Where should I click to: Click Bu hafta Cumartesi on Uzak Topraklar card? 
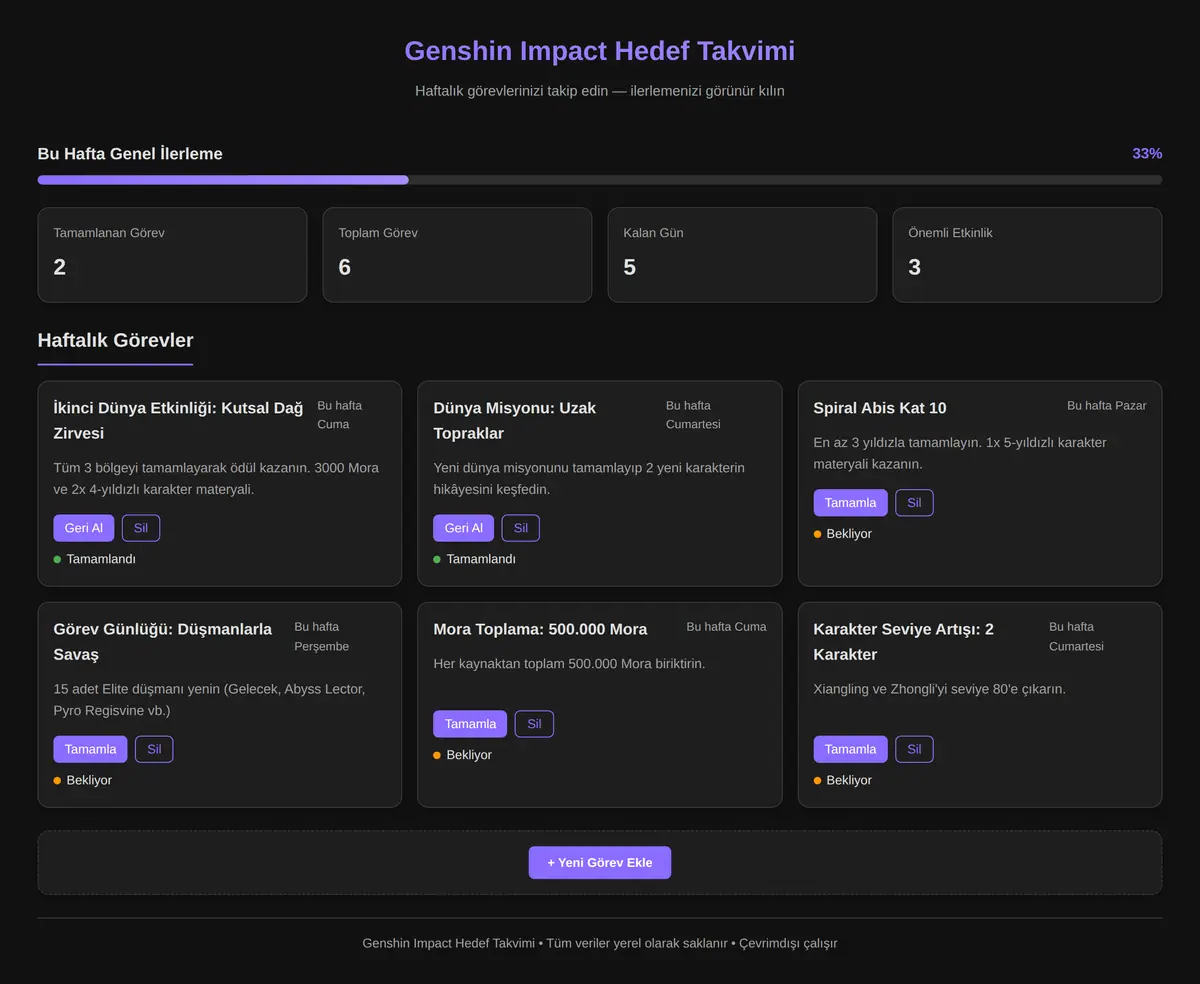click(x=694, y=415)
